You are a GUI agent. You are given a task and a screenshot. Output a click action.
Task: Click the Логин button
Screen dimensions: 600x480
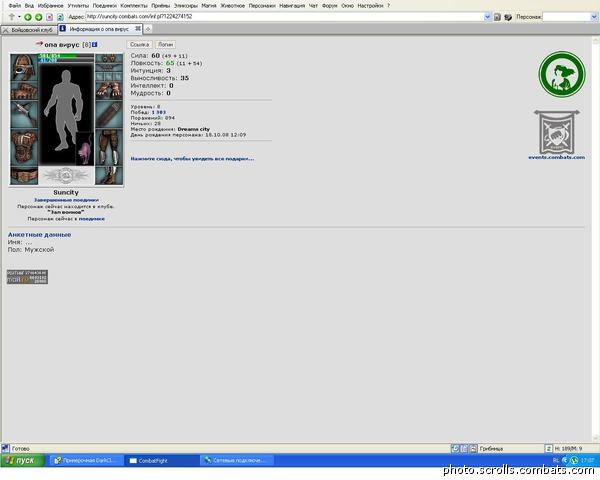click(165, 45)
